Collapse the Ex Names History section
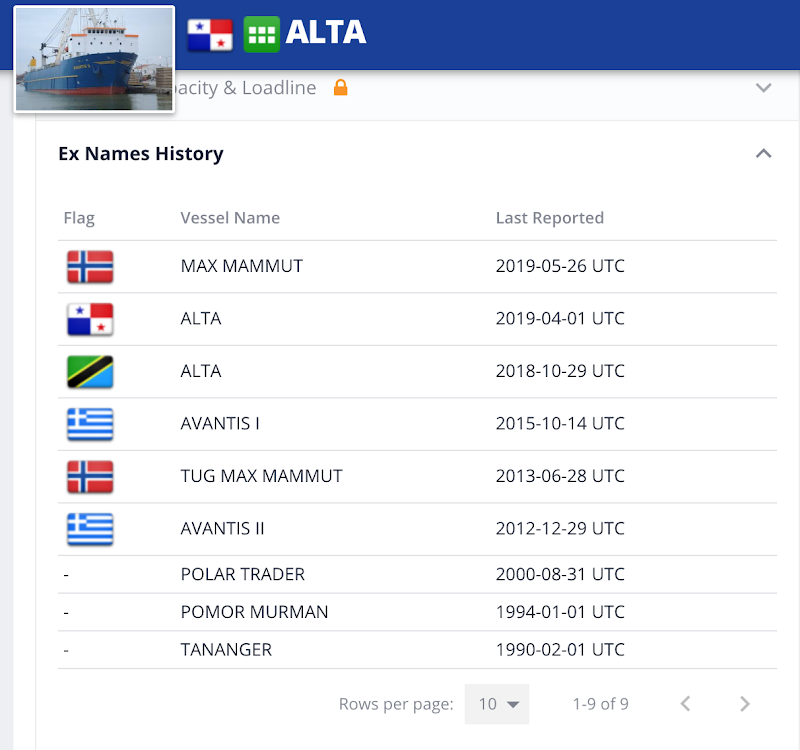The width and height of the screenshot is (800, 750). pyautogui.click(x=763, y=154)
